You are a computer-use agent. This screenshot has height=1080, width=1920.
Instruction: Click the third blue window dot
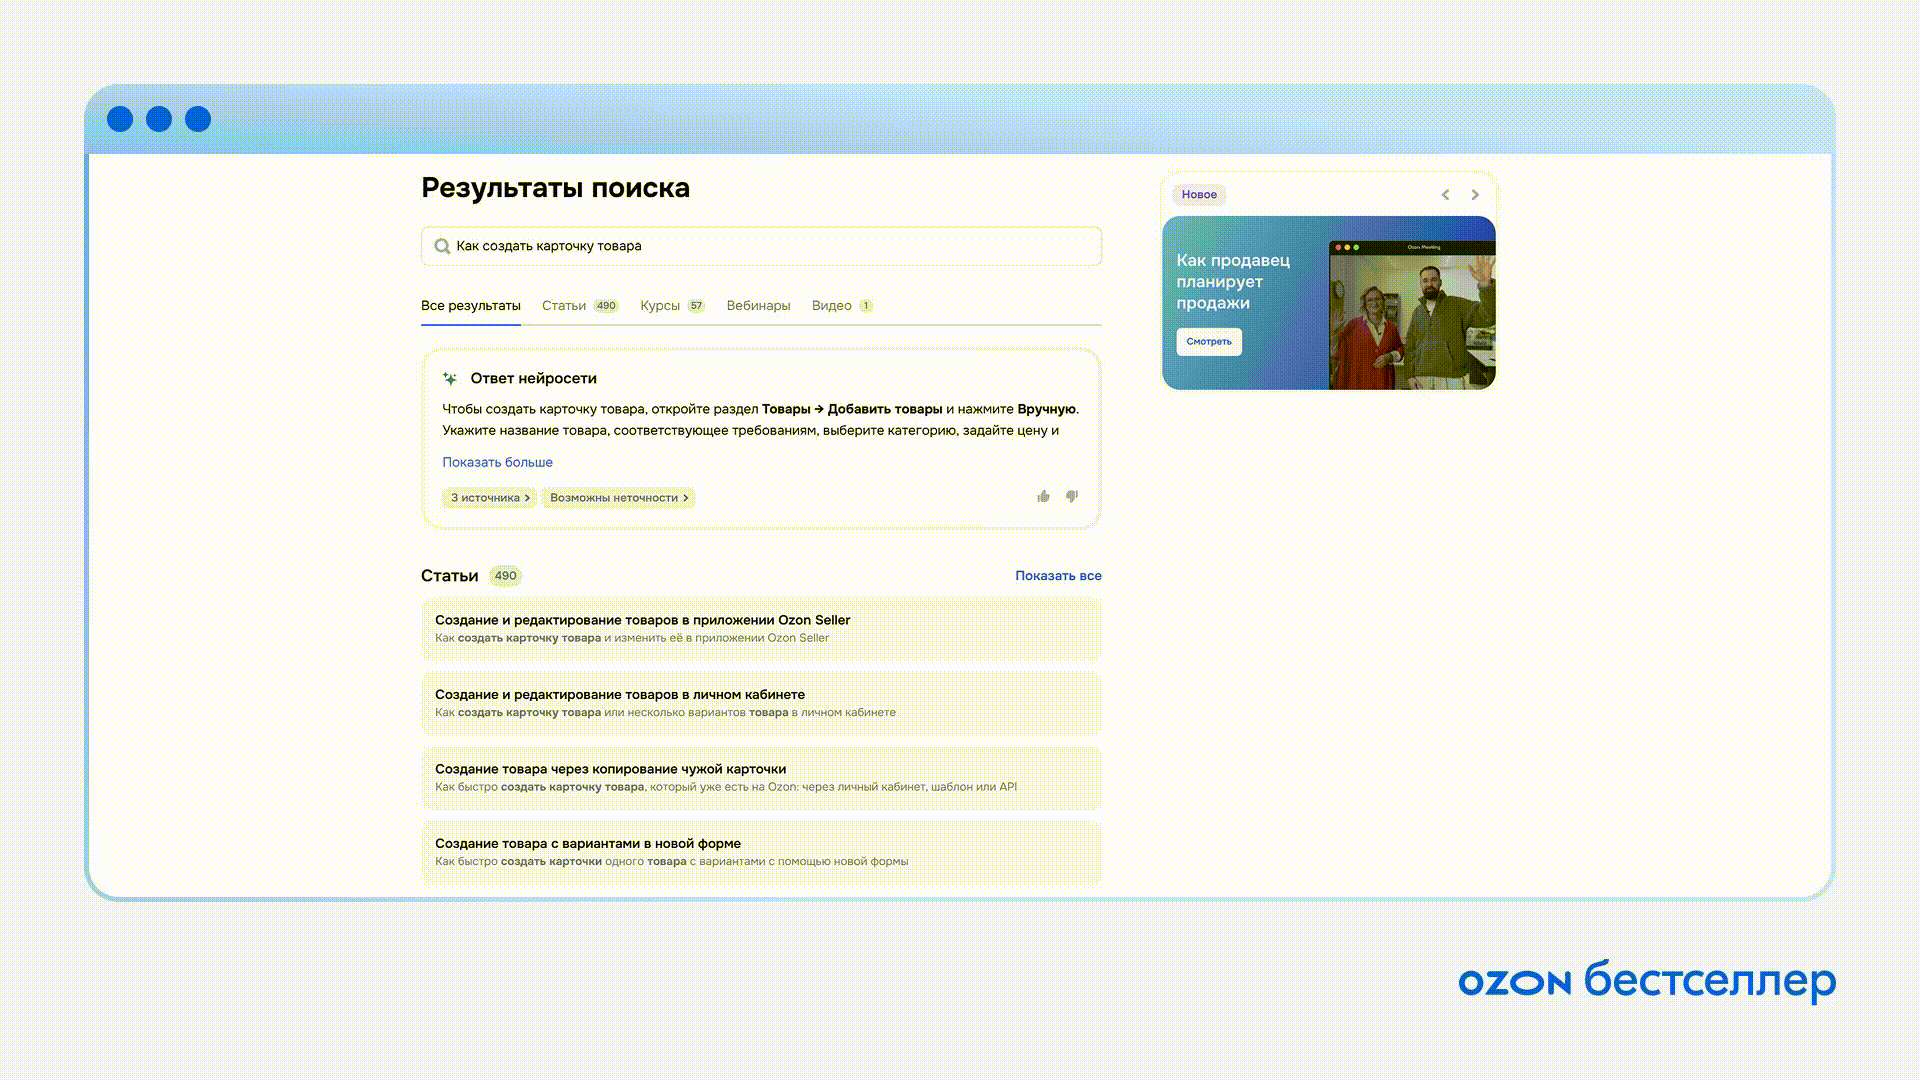(198, 119)
